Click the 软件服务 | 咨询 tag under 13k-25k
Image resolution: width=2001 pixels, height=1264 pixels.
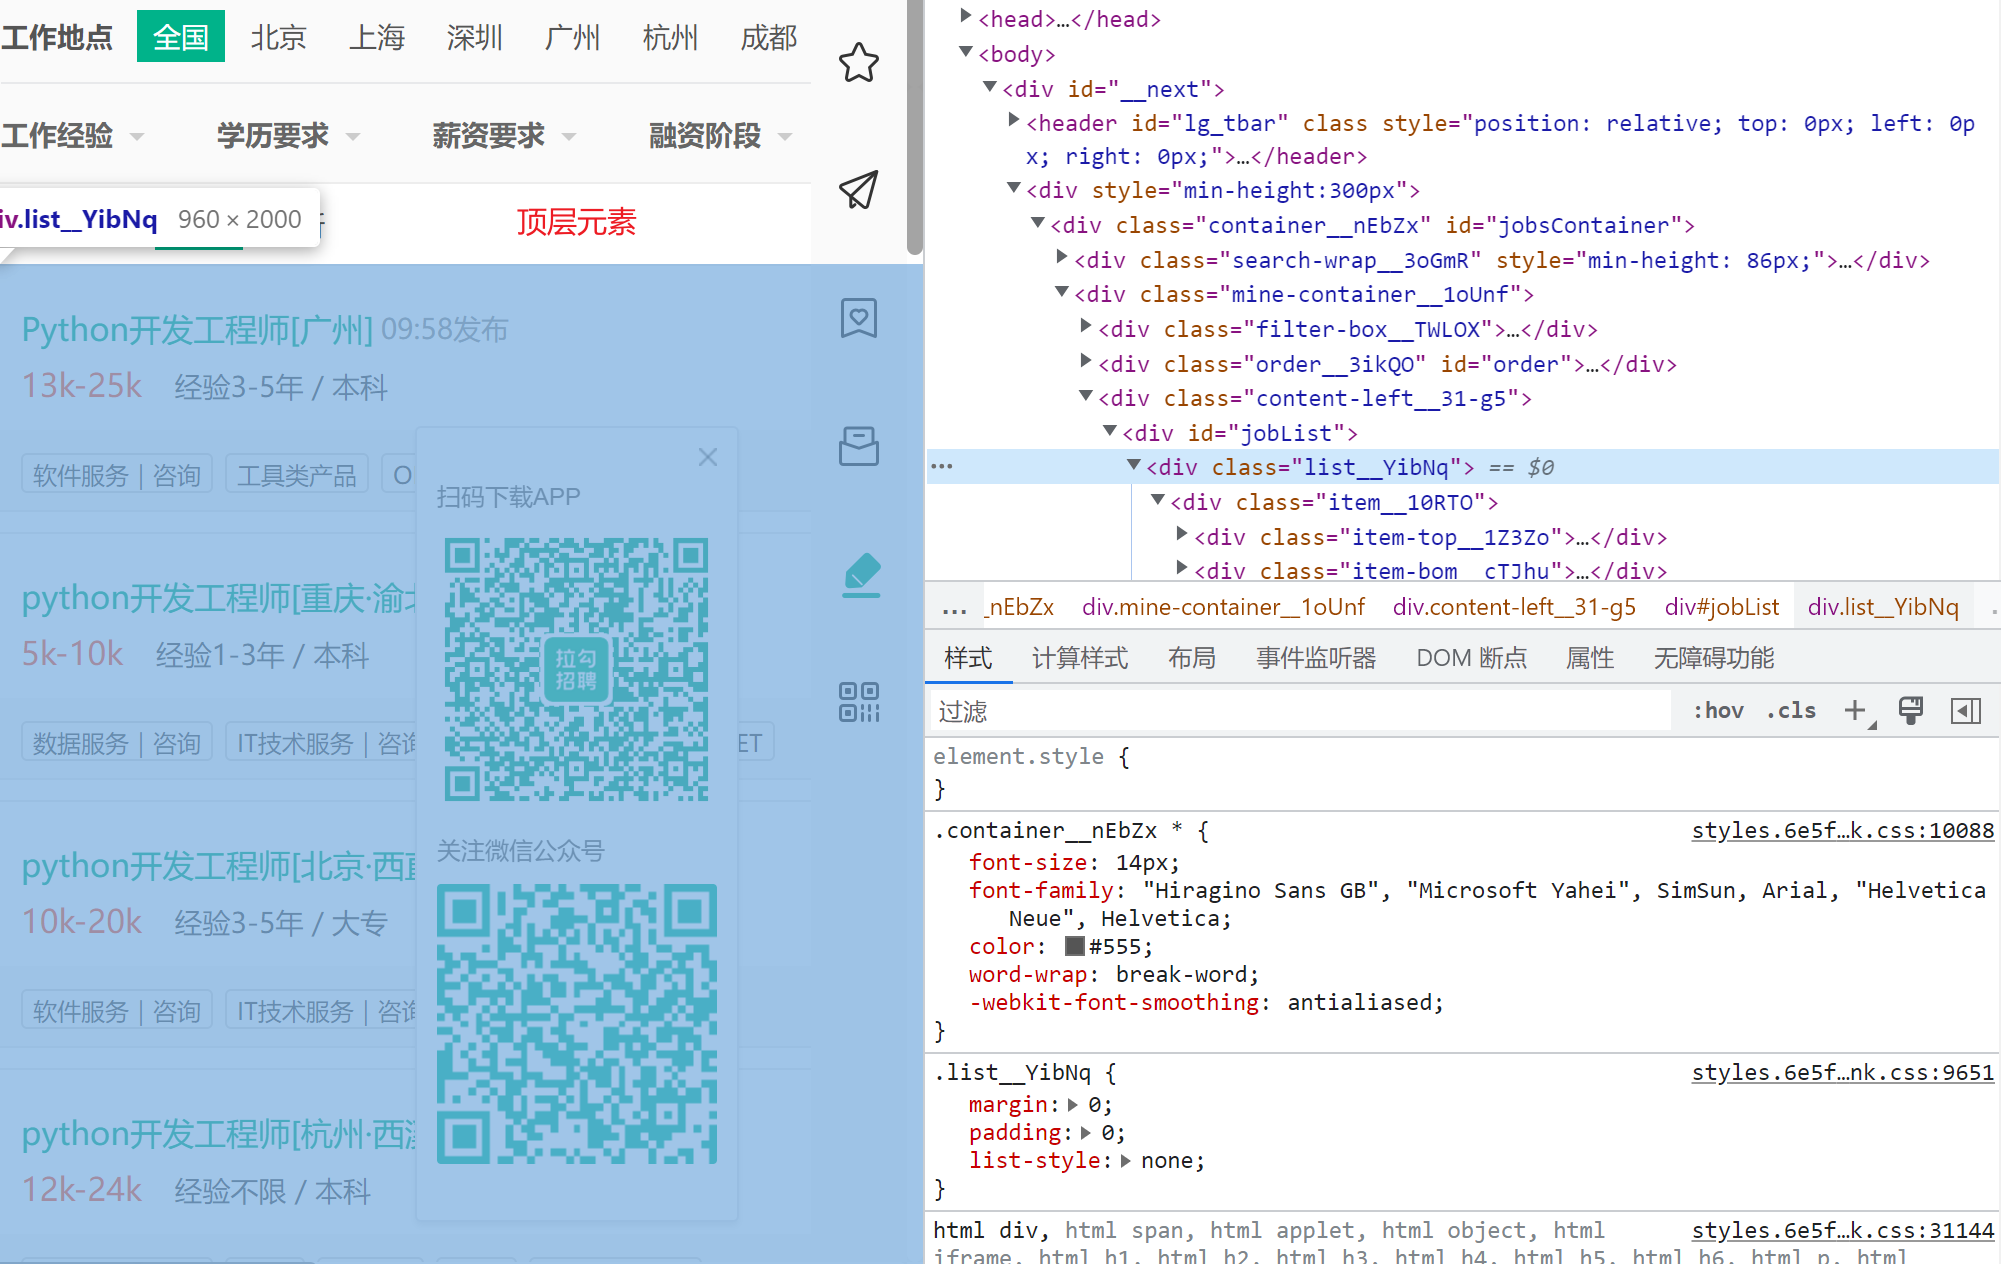[x=117, y=475]
